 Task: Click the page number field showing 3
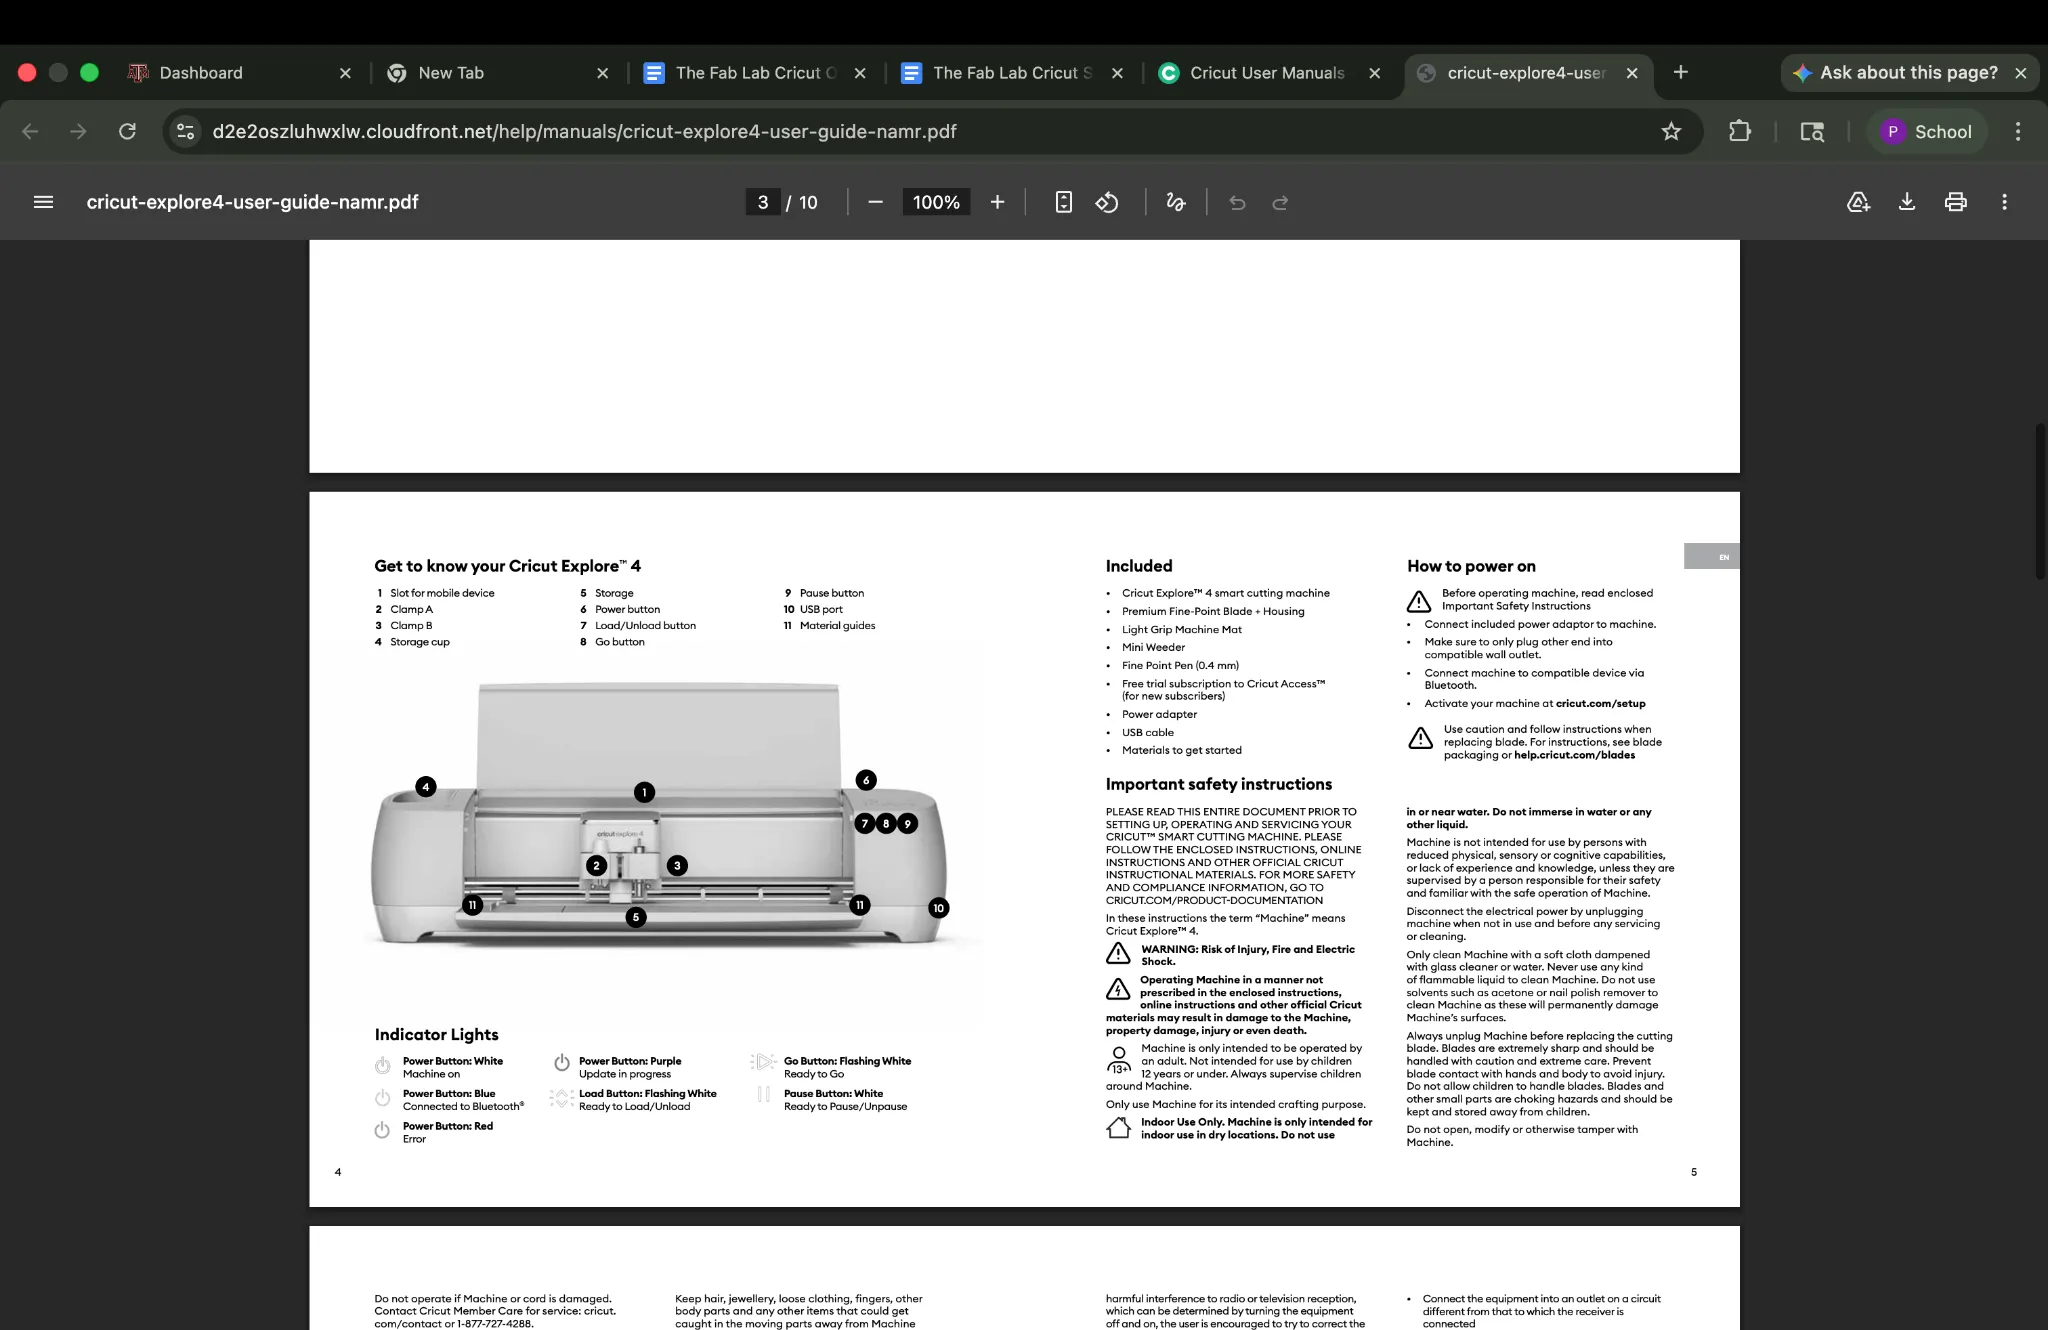pos(763,202)
